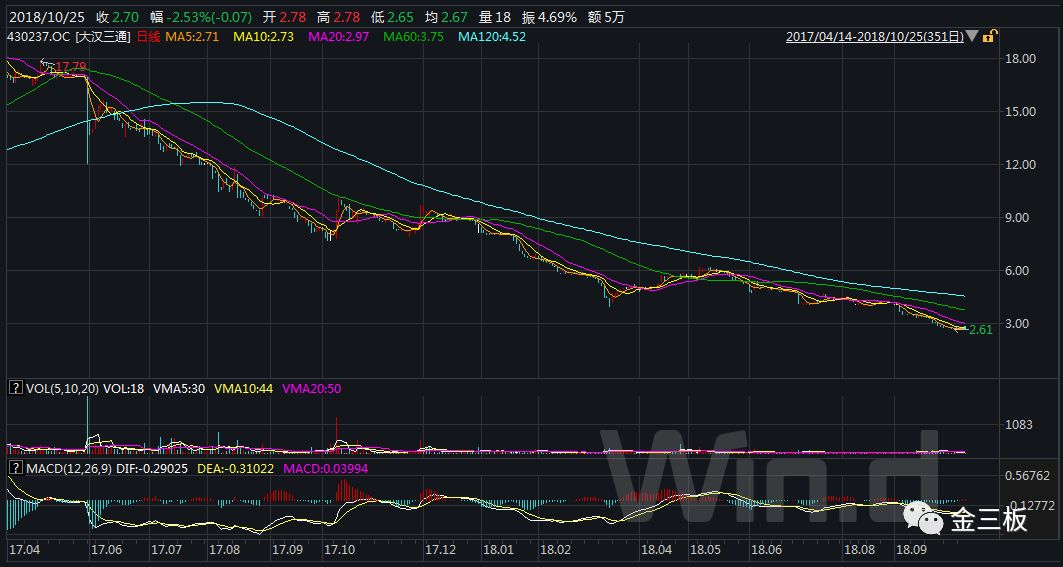Image resolution: width=1063 pixels, height=567 pixels.
Task: Open the MACD indicator help question-mark icon
Action: pyautogui.click(x=14, y=468)
